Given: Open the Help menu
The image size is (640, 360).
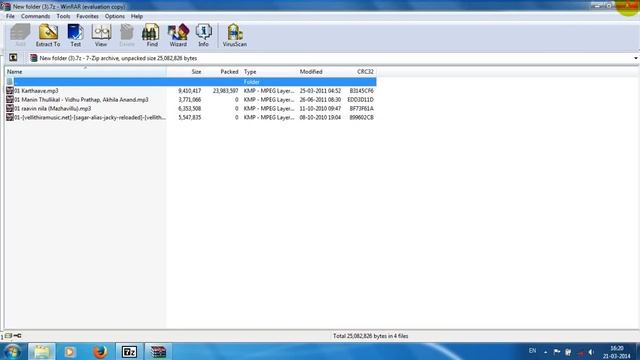Looking at the screenshot, I should (x=137, y=16).
